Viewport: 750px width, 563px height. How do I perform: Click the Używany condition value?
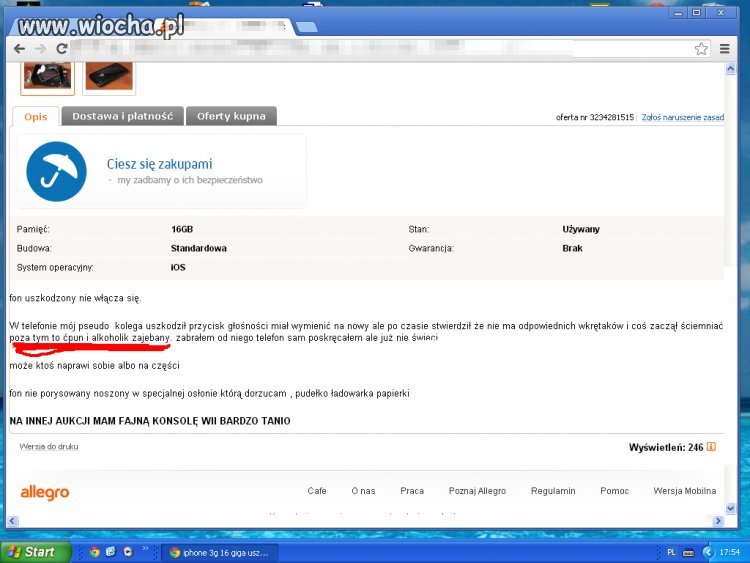coord(581,230)
